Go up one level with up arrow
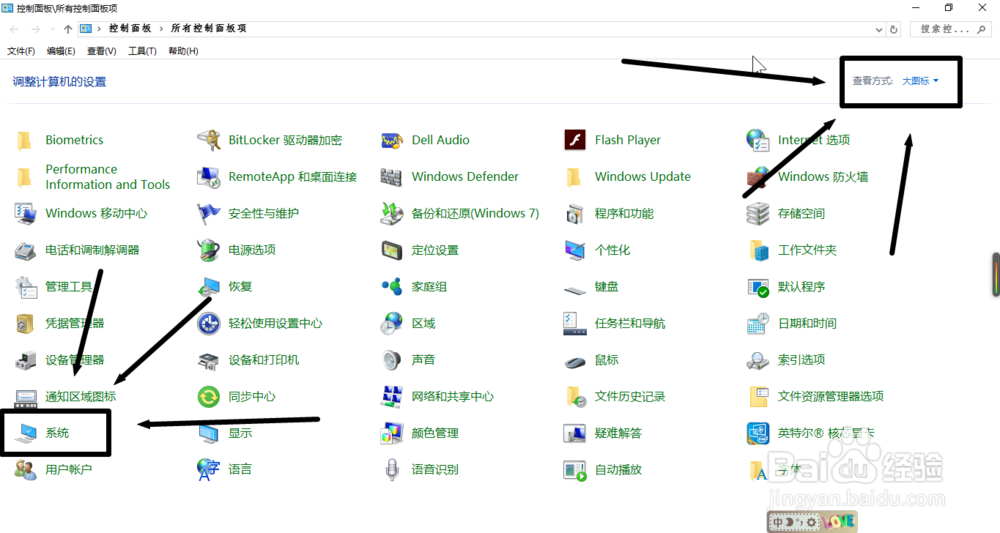This screenshot has height=533, width=1000. [68, 29]
